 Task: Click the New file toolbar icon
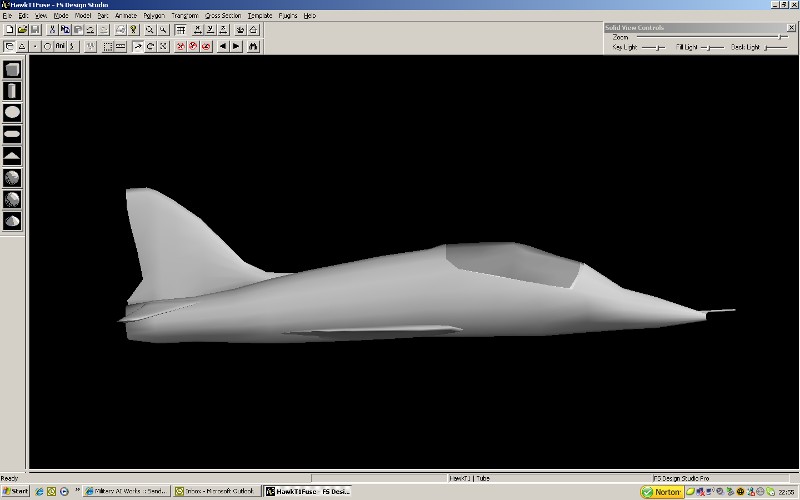coord(9,30)
